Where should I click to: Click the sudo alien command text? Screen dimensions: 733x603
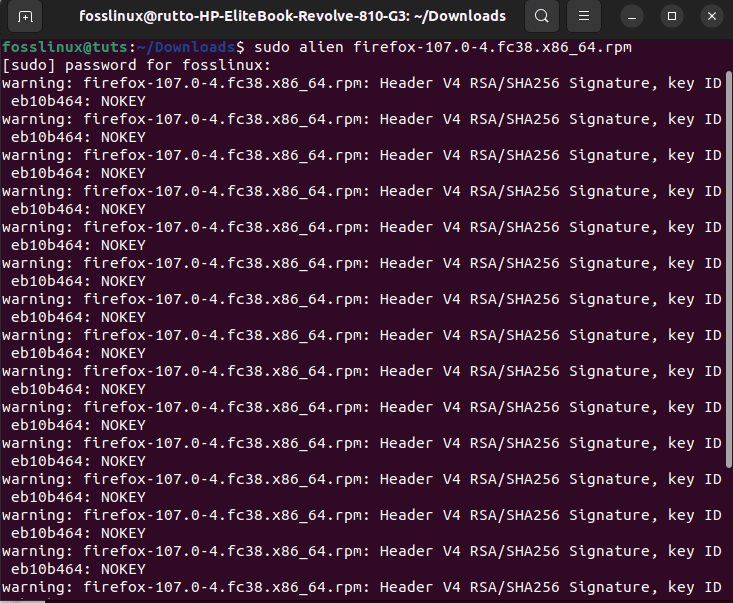[443, 47]
